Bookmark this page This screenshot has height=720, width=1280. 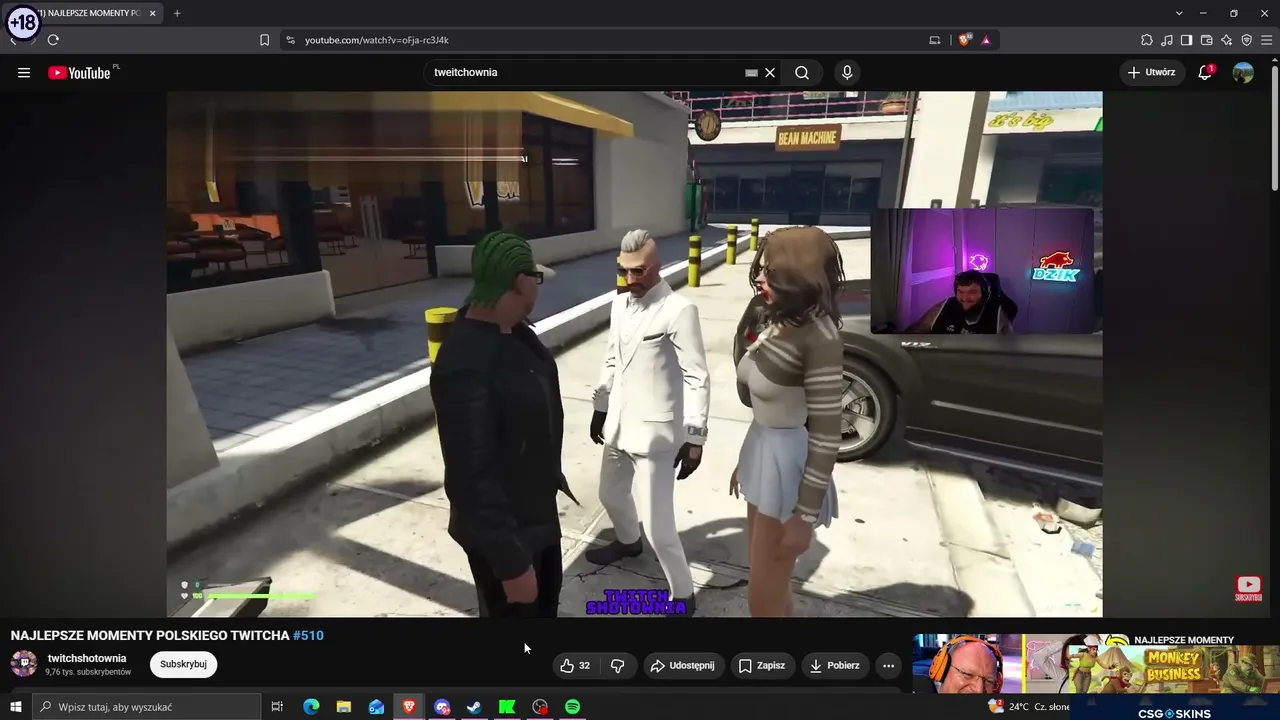click(x=264, y=40)
